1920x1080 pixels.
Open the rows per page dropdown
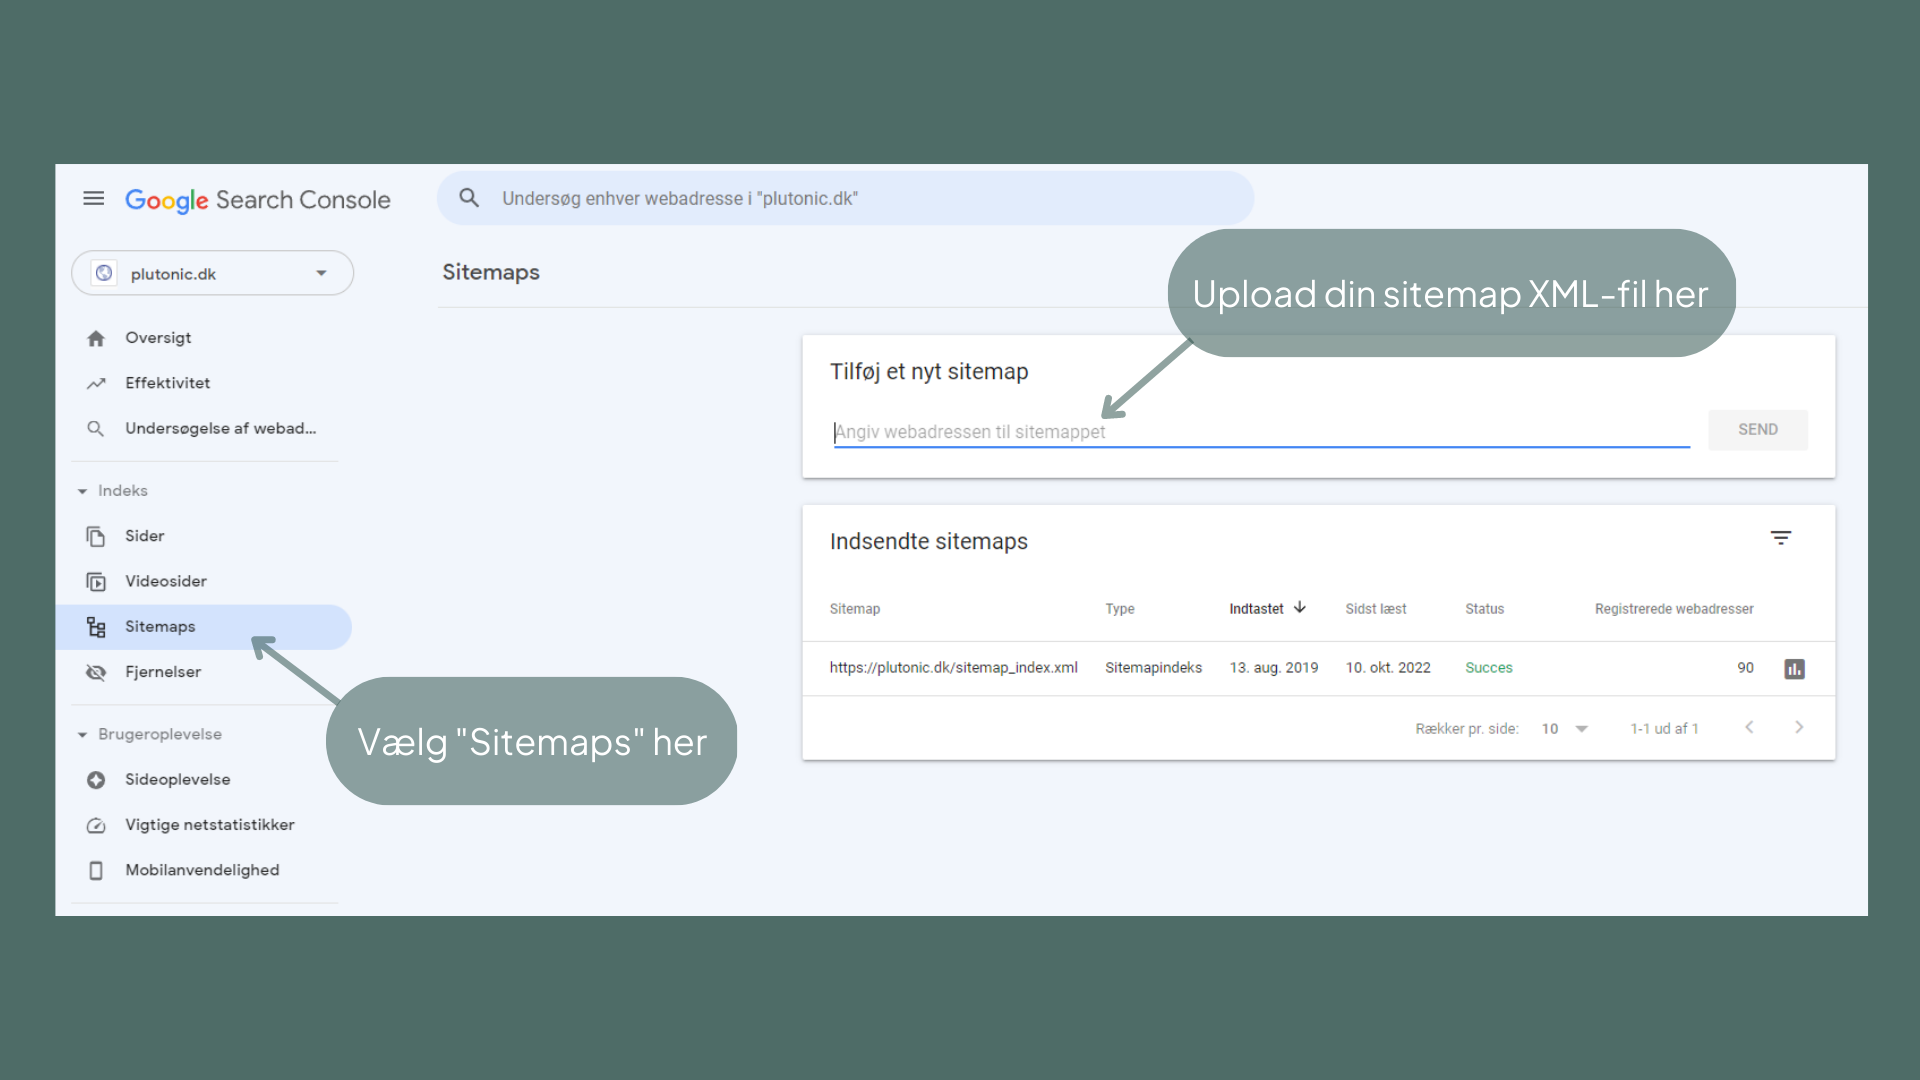[1565, 729]
